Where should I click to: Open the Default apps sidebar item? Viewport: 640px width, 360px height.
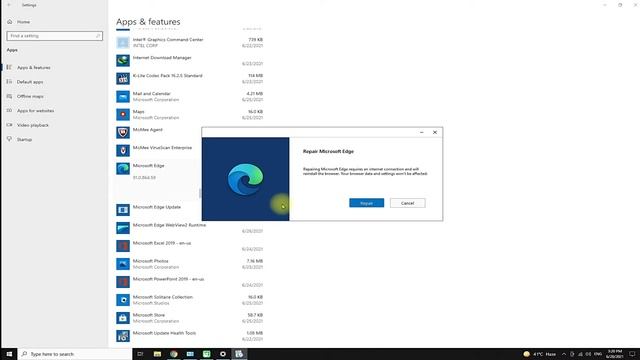[x=30, y=82]
